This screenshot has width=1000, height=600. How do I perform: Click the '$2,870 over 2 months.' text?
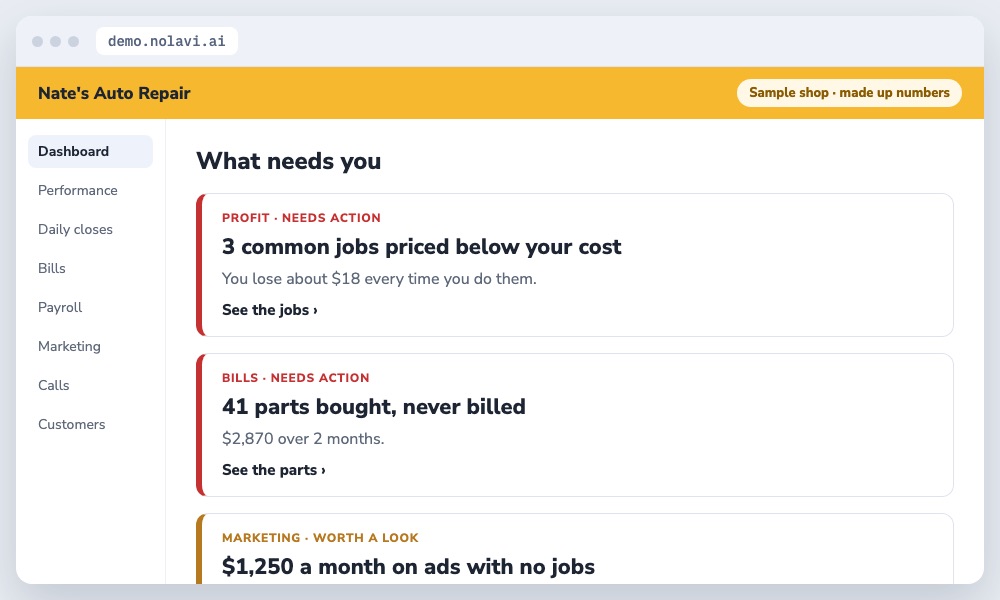tap(303, 439)
